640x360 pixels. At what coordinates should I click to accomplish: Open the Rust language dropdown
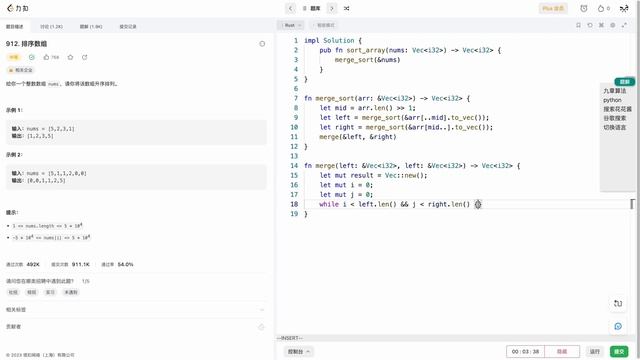pyautogui.click(x=291, y=25)
